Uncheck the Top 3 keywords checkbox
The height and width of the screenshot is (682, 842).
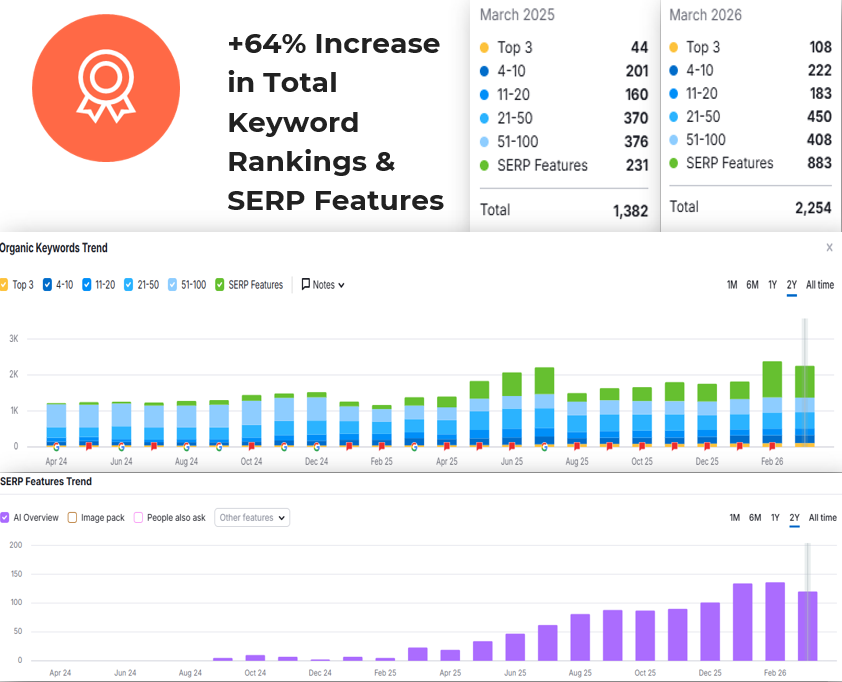point(4,285)
